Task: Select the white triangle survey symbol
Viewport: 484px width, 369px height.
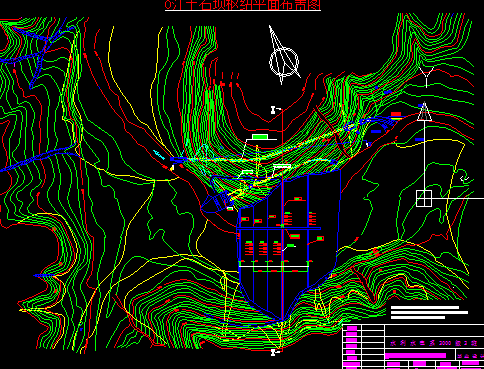Action: tap(424, 112)
